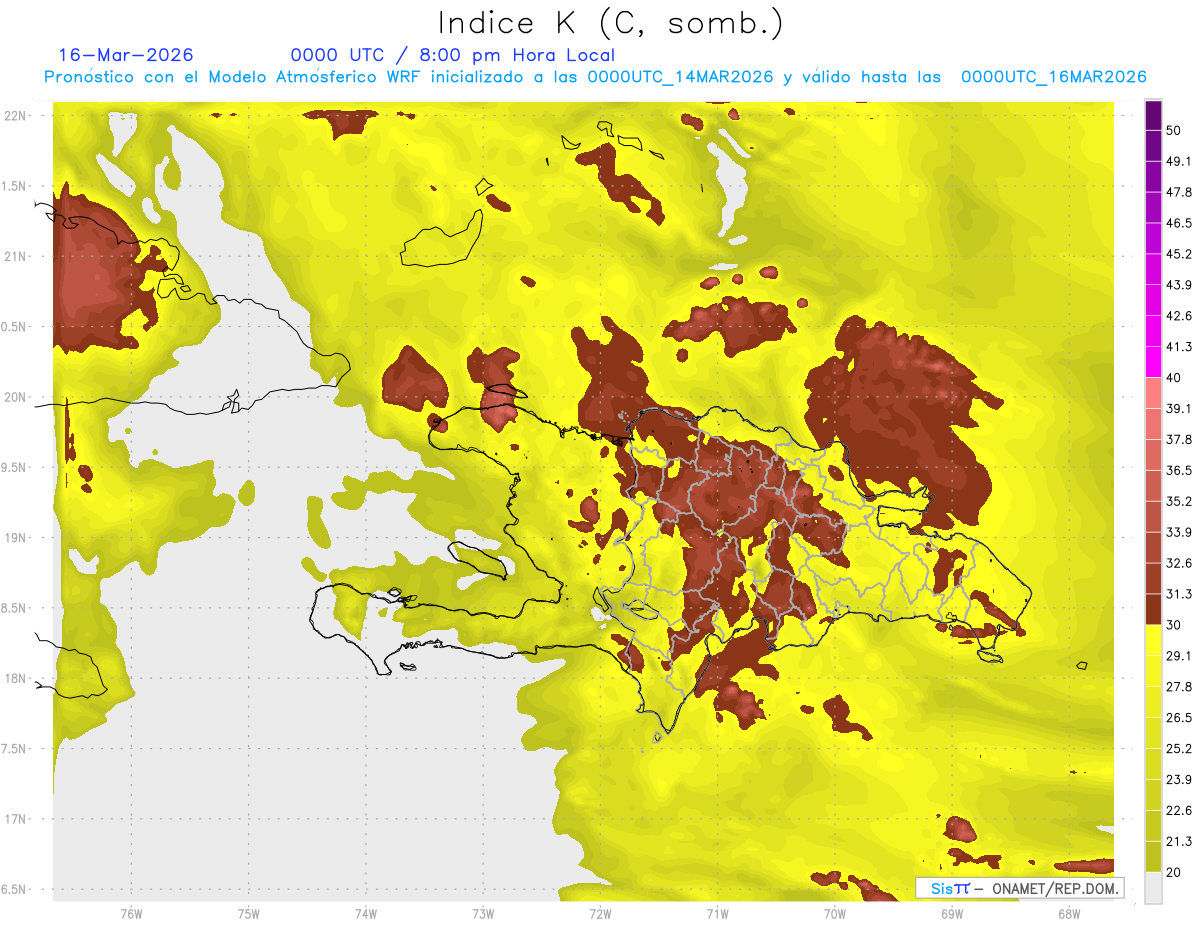Image resolution: width=1200 pixels, height=927 pixels.
Task: Click the "17N" latitude axis label
Action: tap(14, 819)
